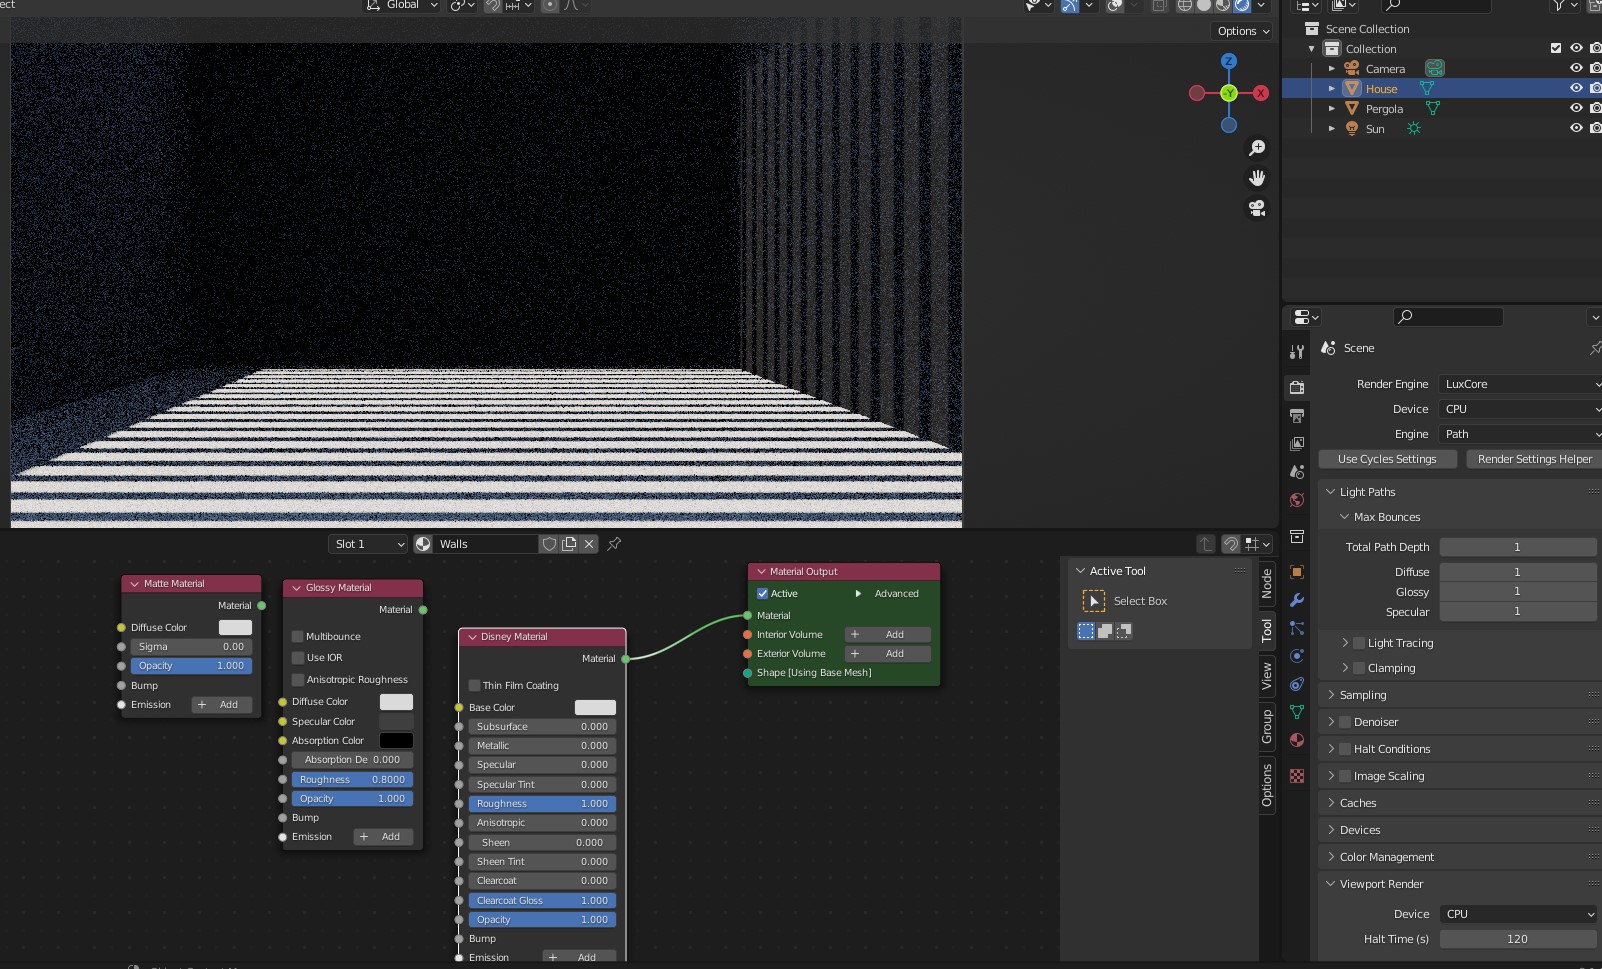
Task: Click the Render Settings Helper button
Action: (x=1534, y=459)
